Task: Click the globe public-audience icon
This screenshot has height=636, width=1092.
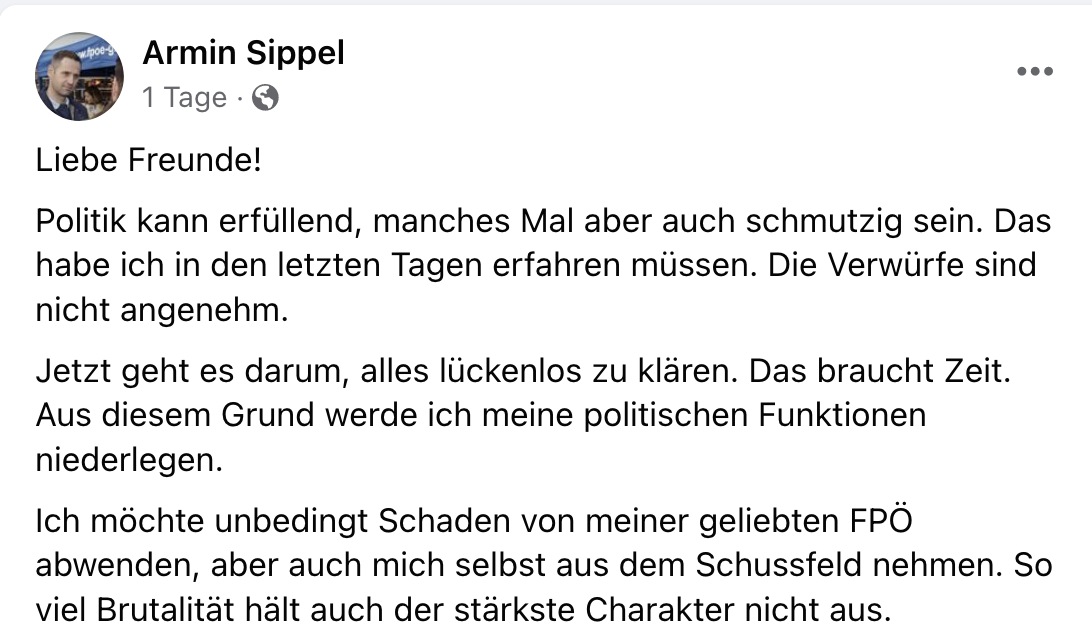Action: 265,98
